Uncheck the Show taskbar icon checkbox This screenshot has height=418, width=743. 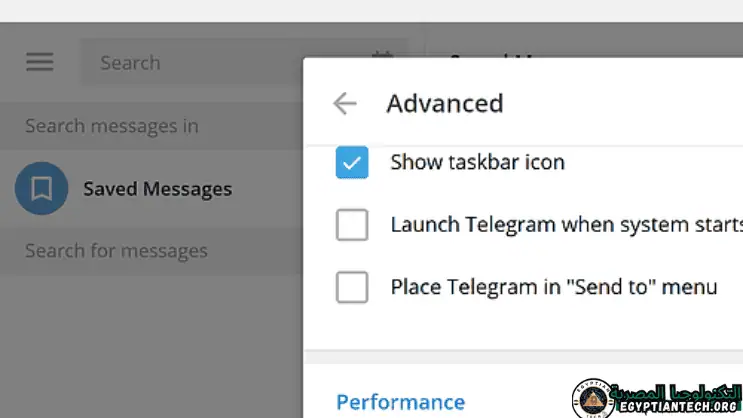[352, 162]
